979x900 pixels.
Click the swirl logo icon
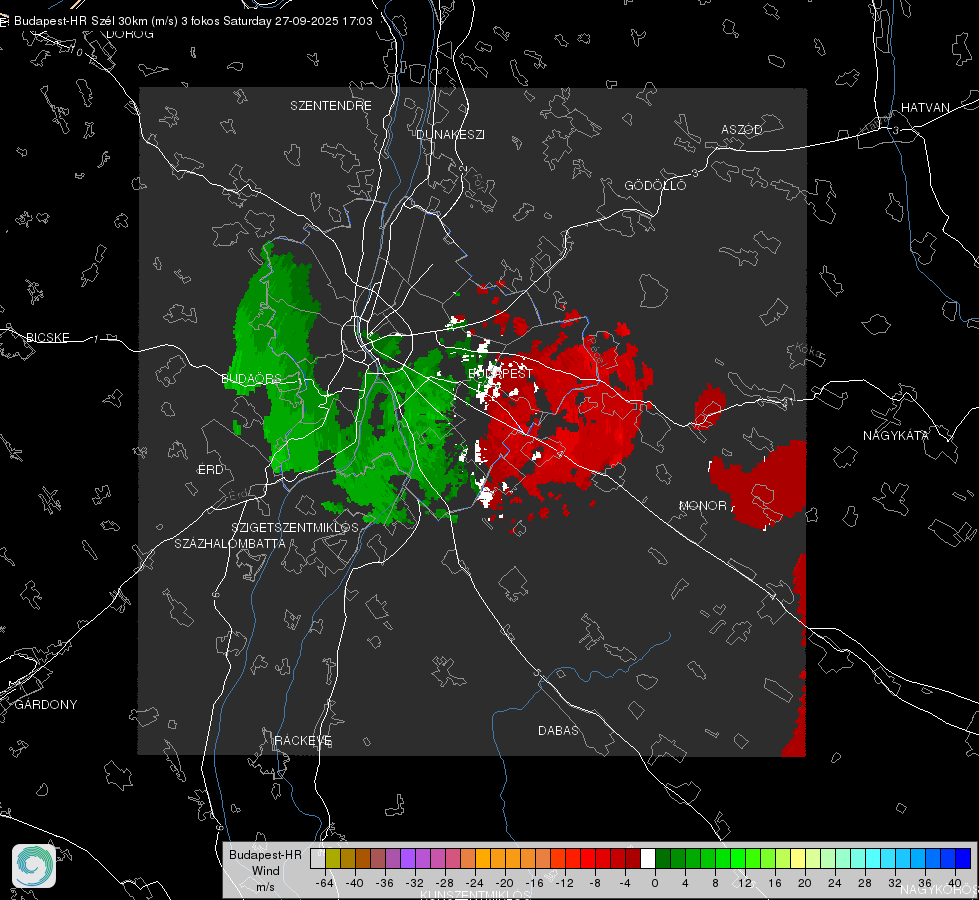coord(34,866)
